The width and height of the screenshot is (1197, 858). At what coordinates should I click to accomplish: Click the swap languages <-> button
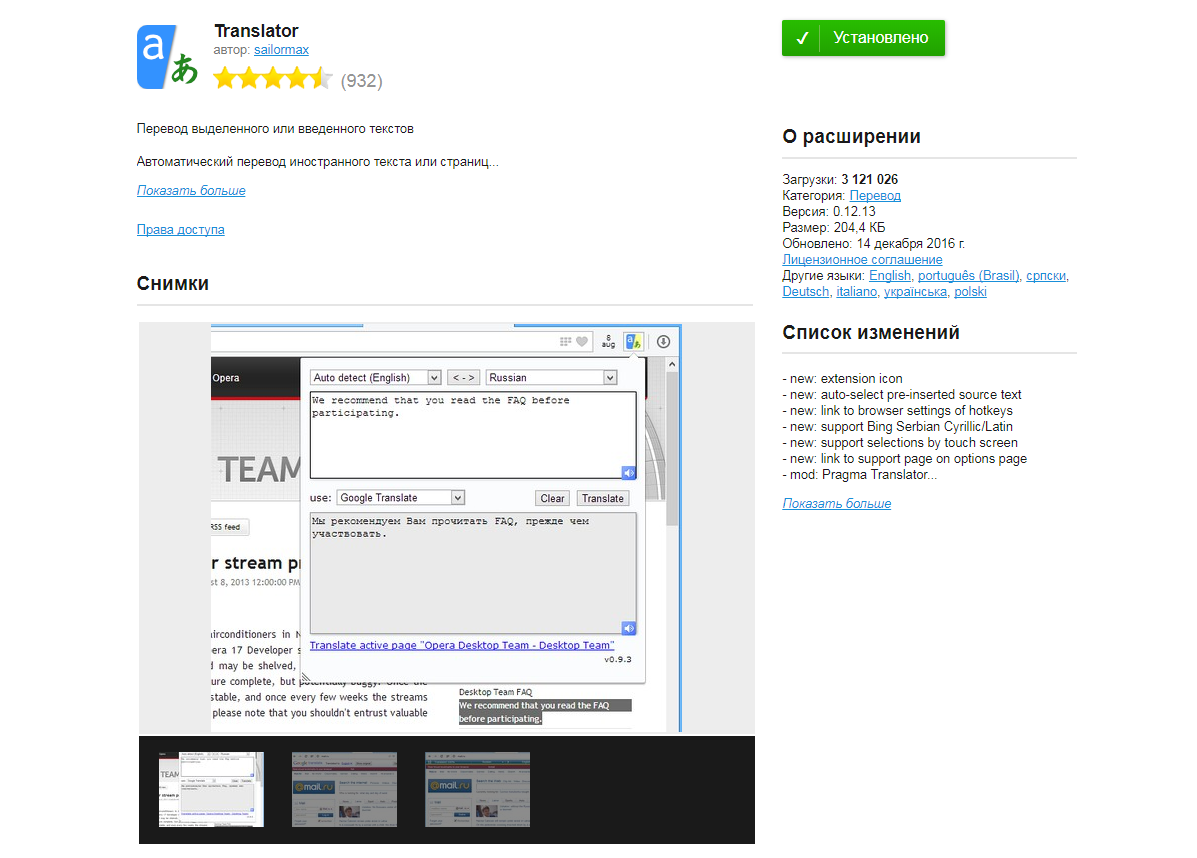tap(463, 377)
